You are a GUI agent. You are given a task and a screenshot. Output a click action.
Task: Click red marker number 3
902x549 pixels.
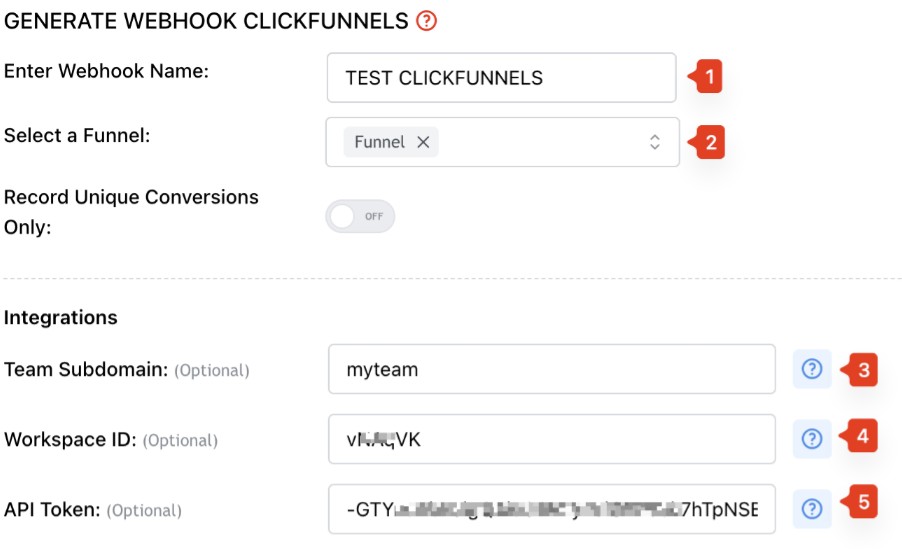[x=859, y=369]
